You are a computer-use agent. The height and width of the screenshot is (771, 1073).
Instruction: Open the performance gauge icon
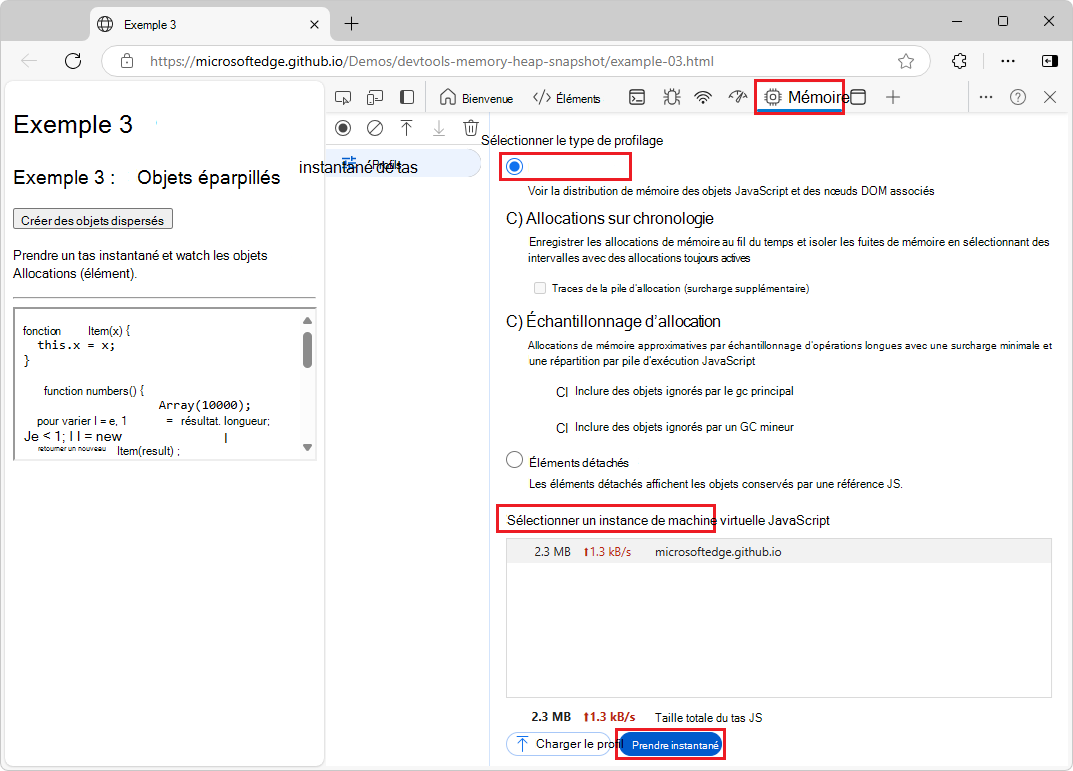click(738, 97)
